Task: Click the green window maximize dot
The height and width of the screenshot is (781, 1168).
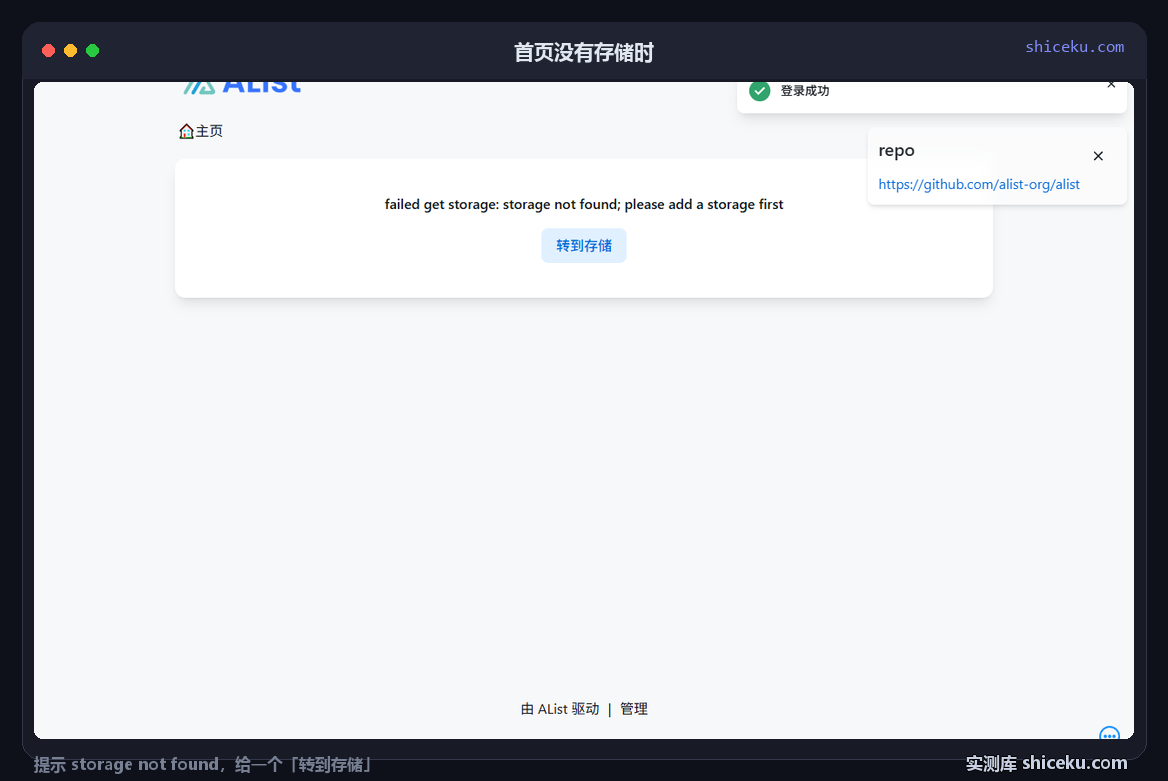Action: (92, 51)
